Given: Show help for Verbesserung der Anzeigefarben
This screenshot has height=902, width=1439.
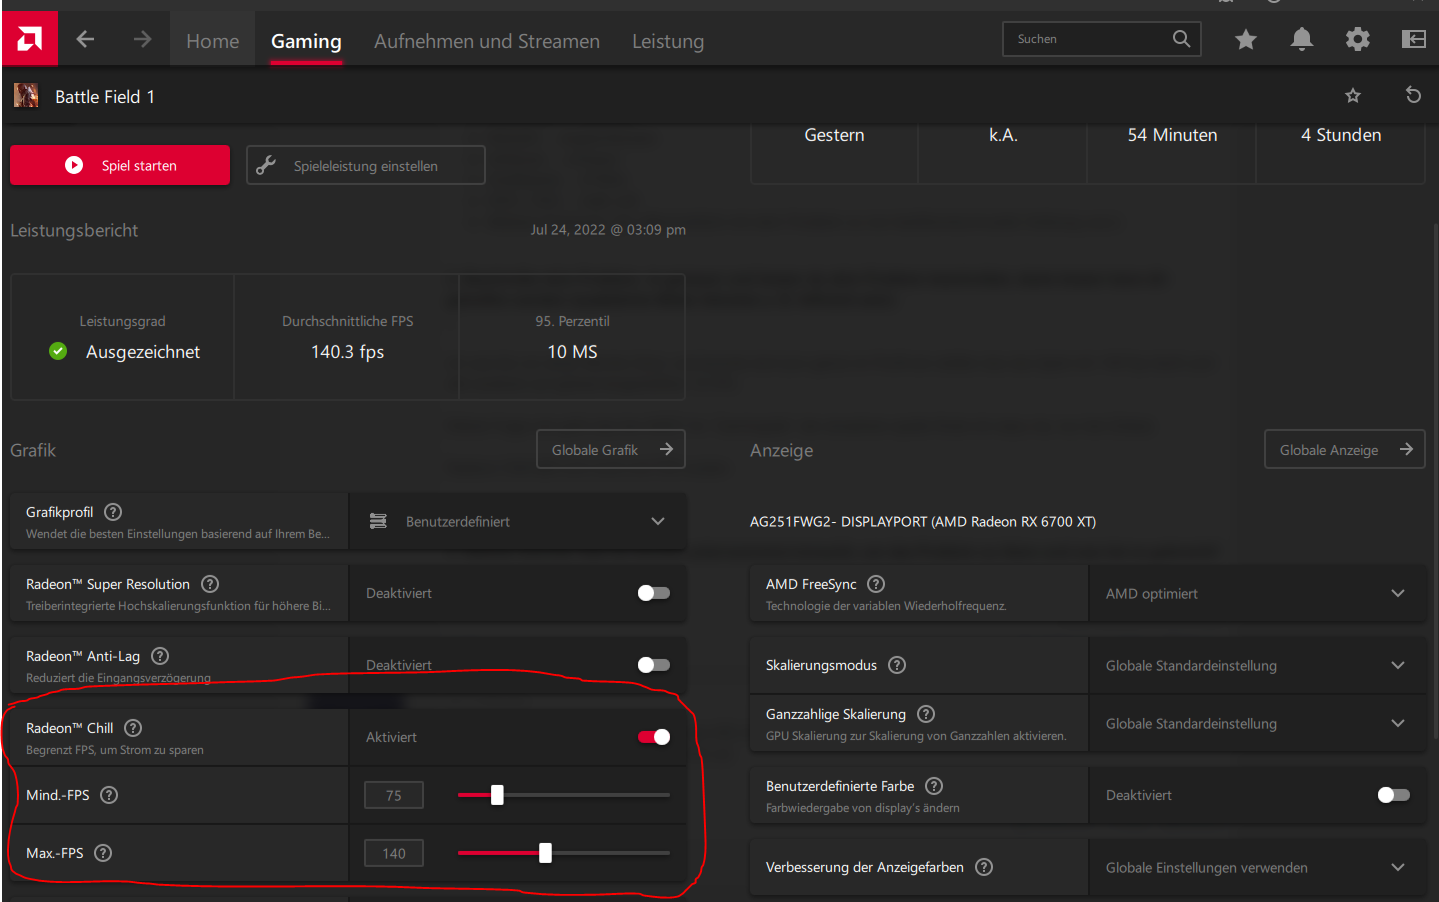Looking at the screenshot, I should (984, 867).
